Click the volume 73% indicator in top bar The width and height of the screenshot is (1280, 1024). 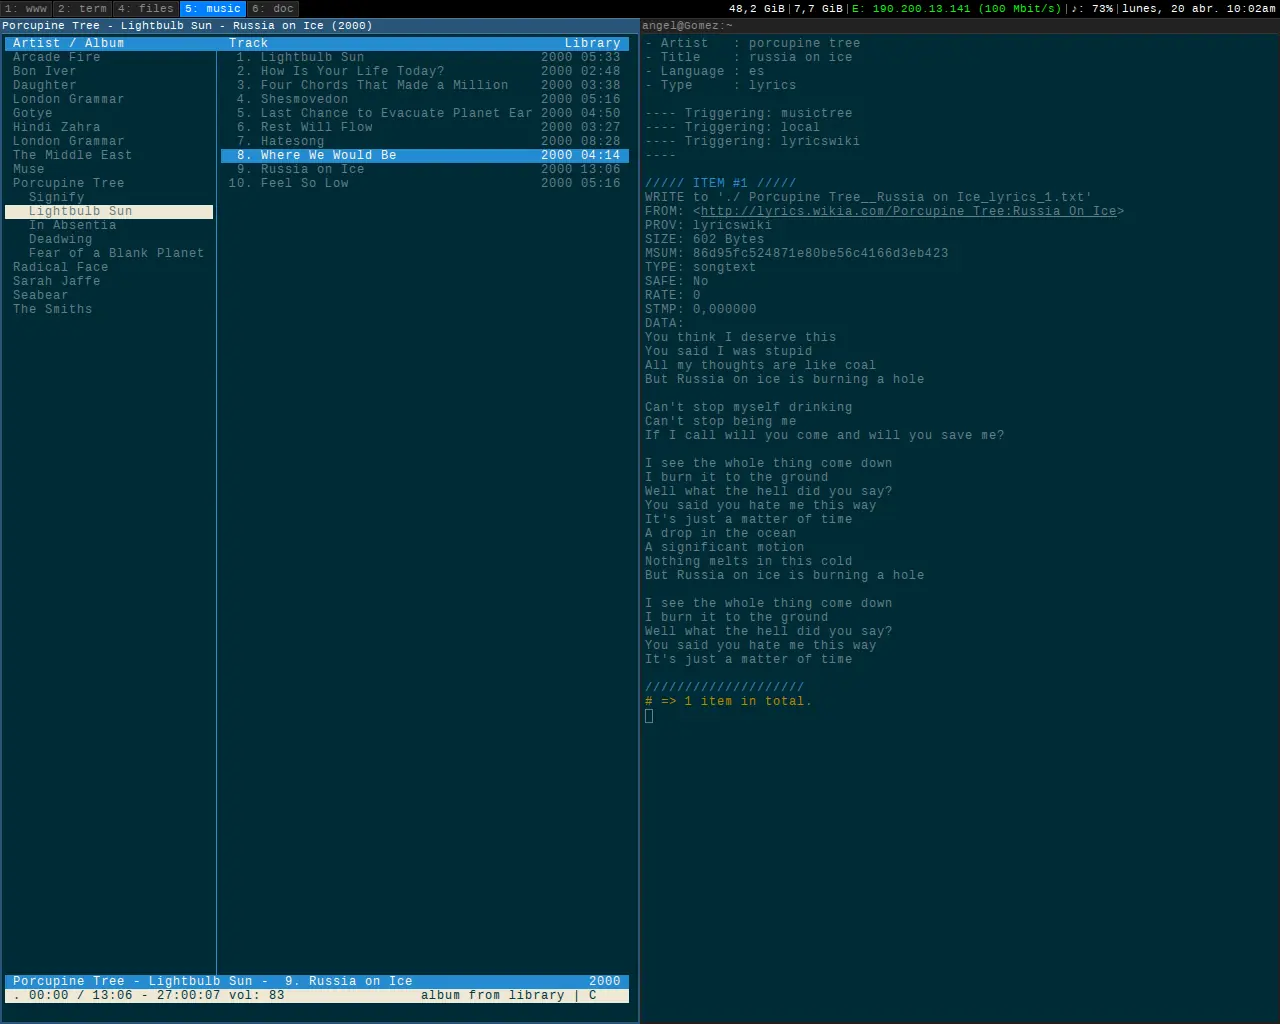[x=1092, y=8]
